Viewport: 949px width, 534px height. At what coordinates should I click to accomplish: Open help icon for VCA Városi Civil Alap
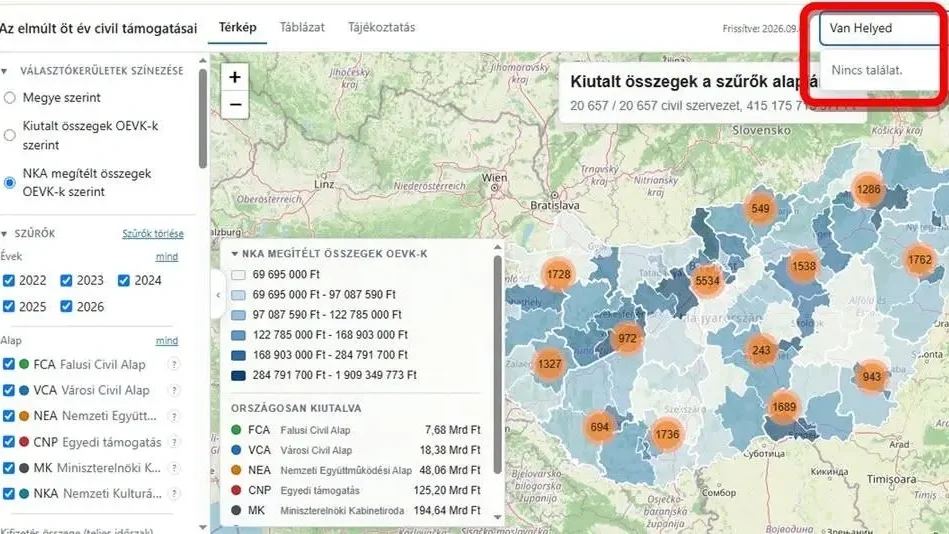point(174,391)
